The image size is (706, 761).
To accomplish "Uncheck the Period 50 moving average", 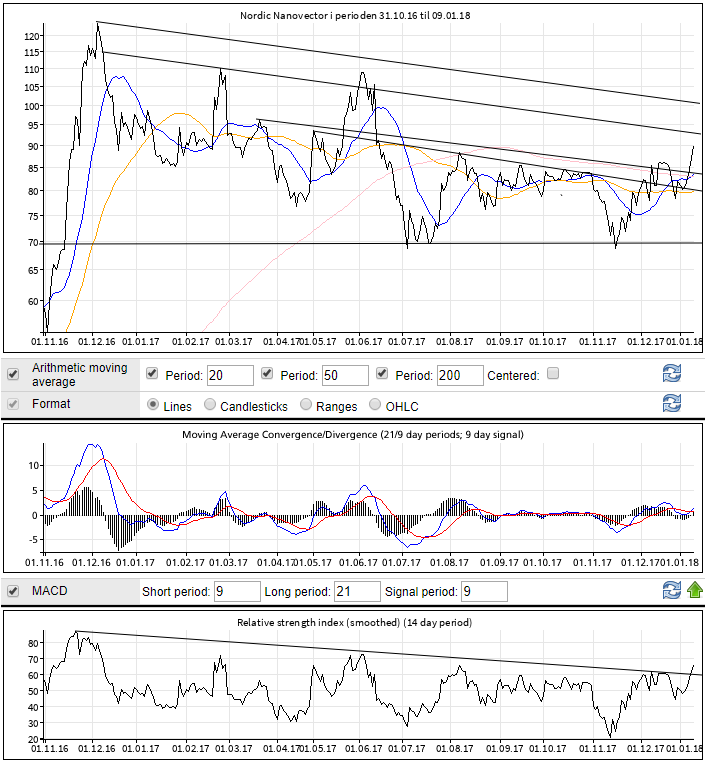I will 267,373.
